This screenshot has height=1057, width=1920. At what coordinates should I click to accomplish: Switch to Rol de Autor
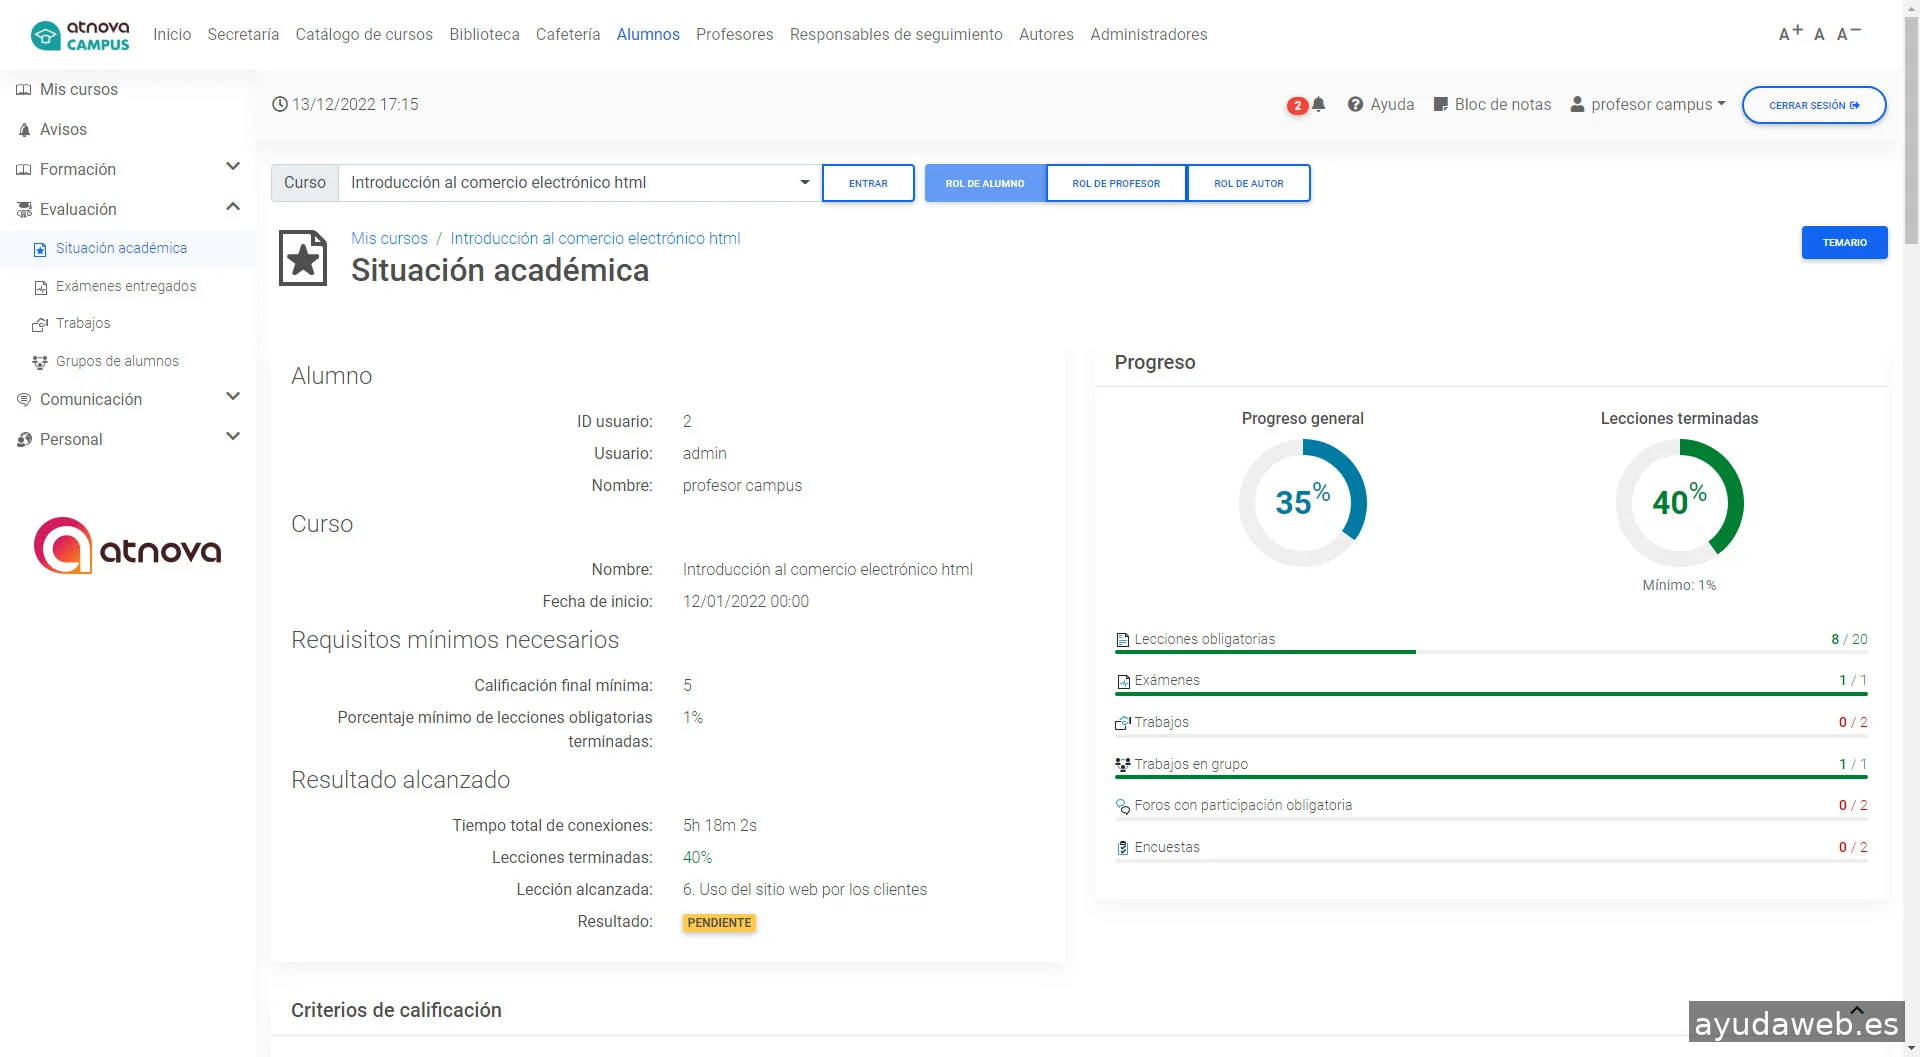[1248, 183]
